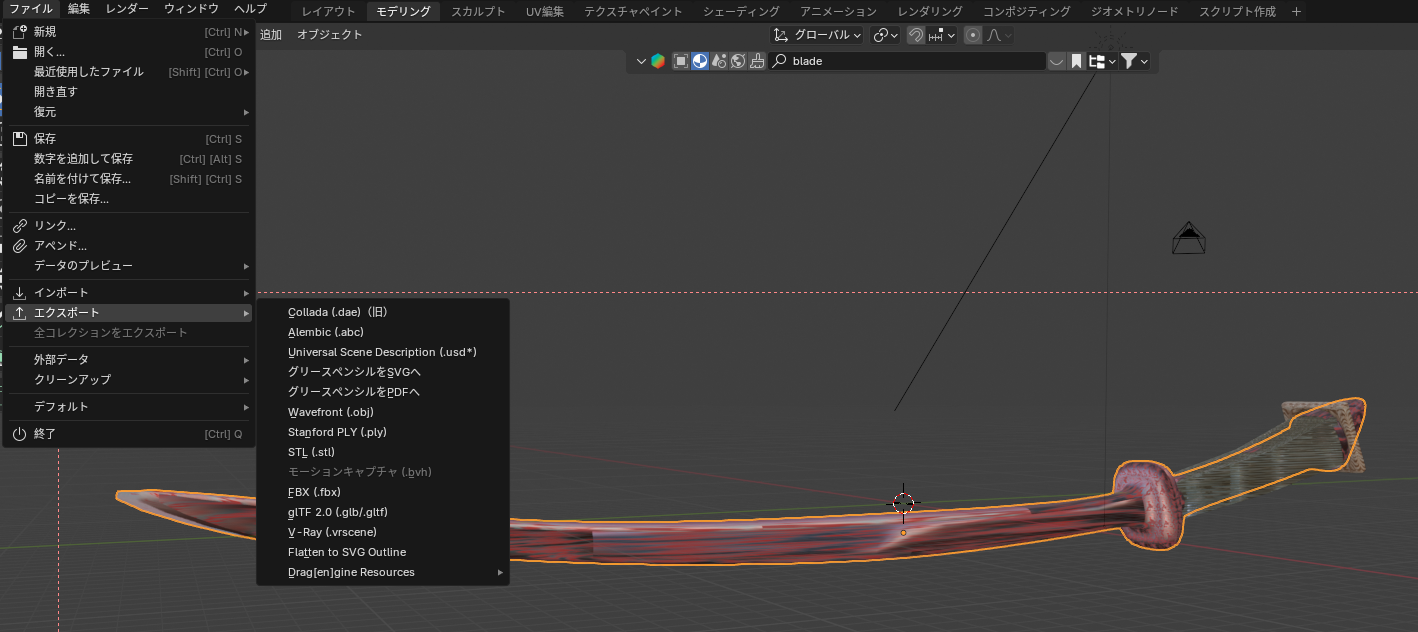Click the globe filter icon
The width and height of the screenshot is (1418, 632).
pyautogui.click(x=738, y=61)
